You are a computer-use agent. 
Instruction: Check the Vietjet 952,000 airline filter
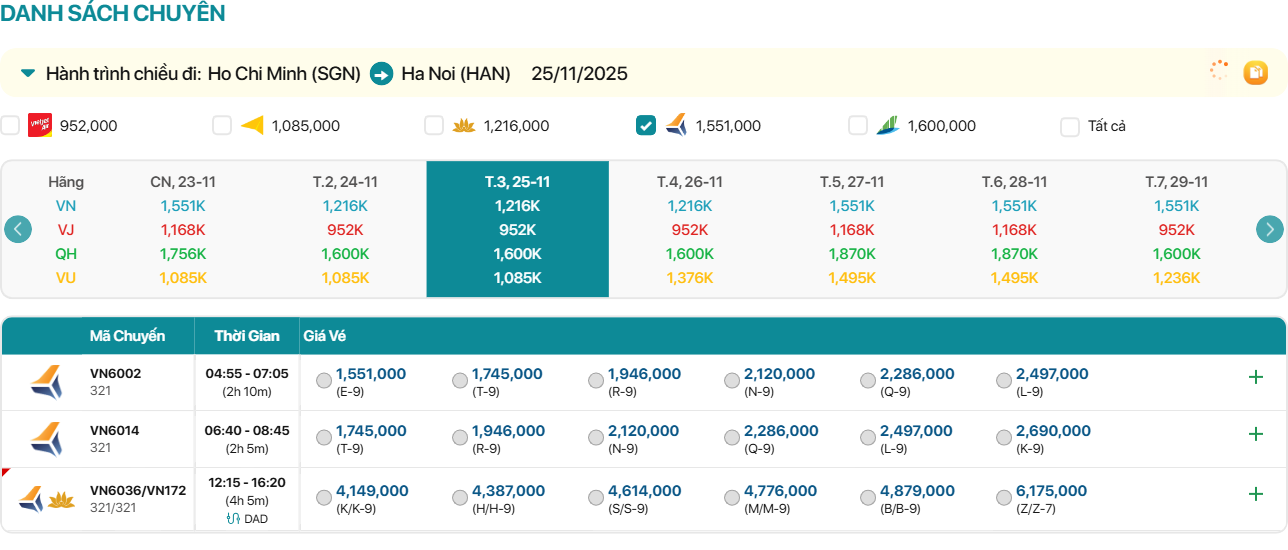click(x=10, y=125)
